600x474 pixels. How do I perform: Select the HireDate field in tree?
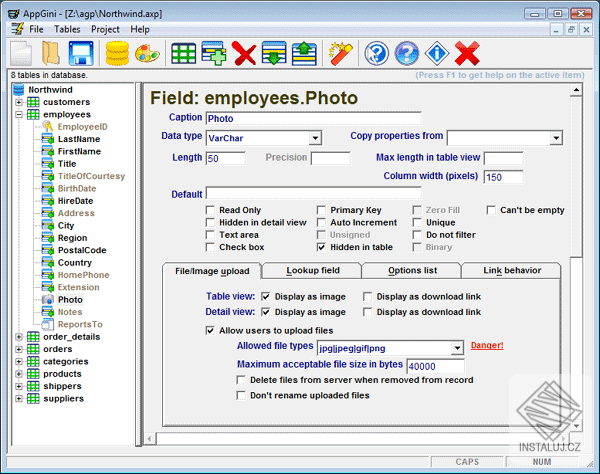point(75,201)
